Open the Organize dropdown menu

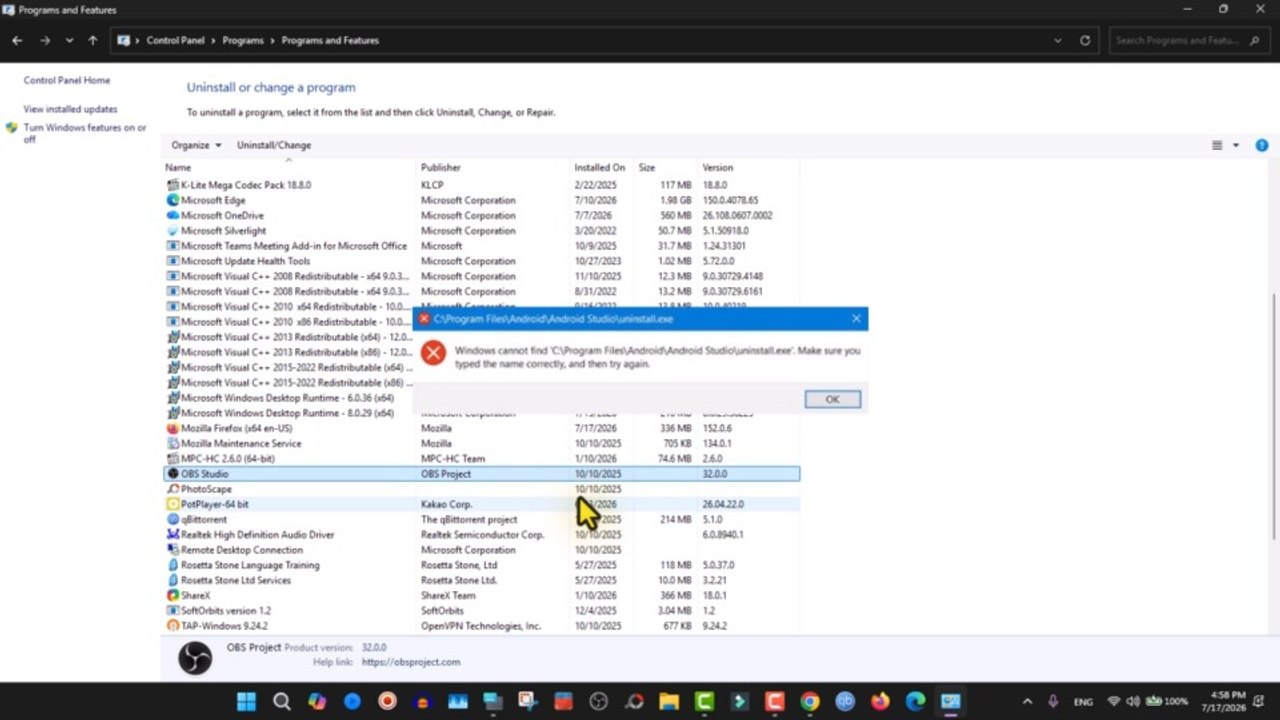(196, 145)
